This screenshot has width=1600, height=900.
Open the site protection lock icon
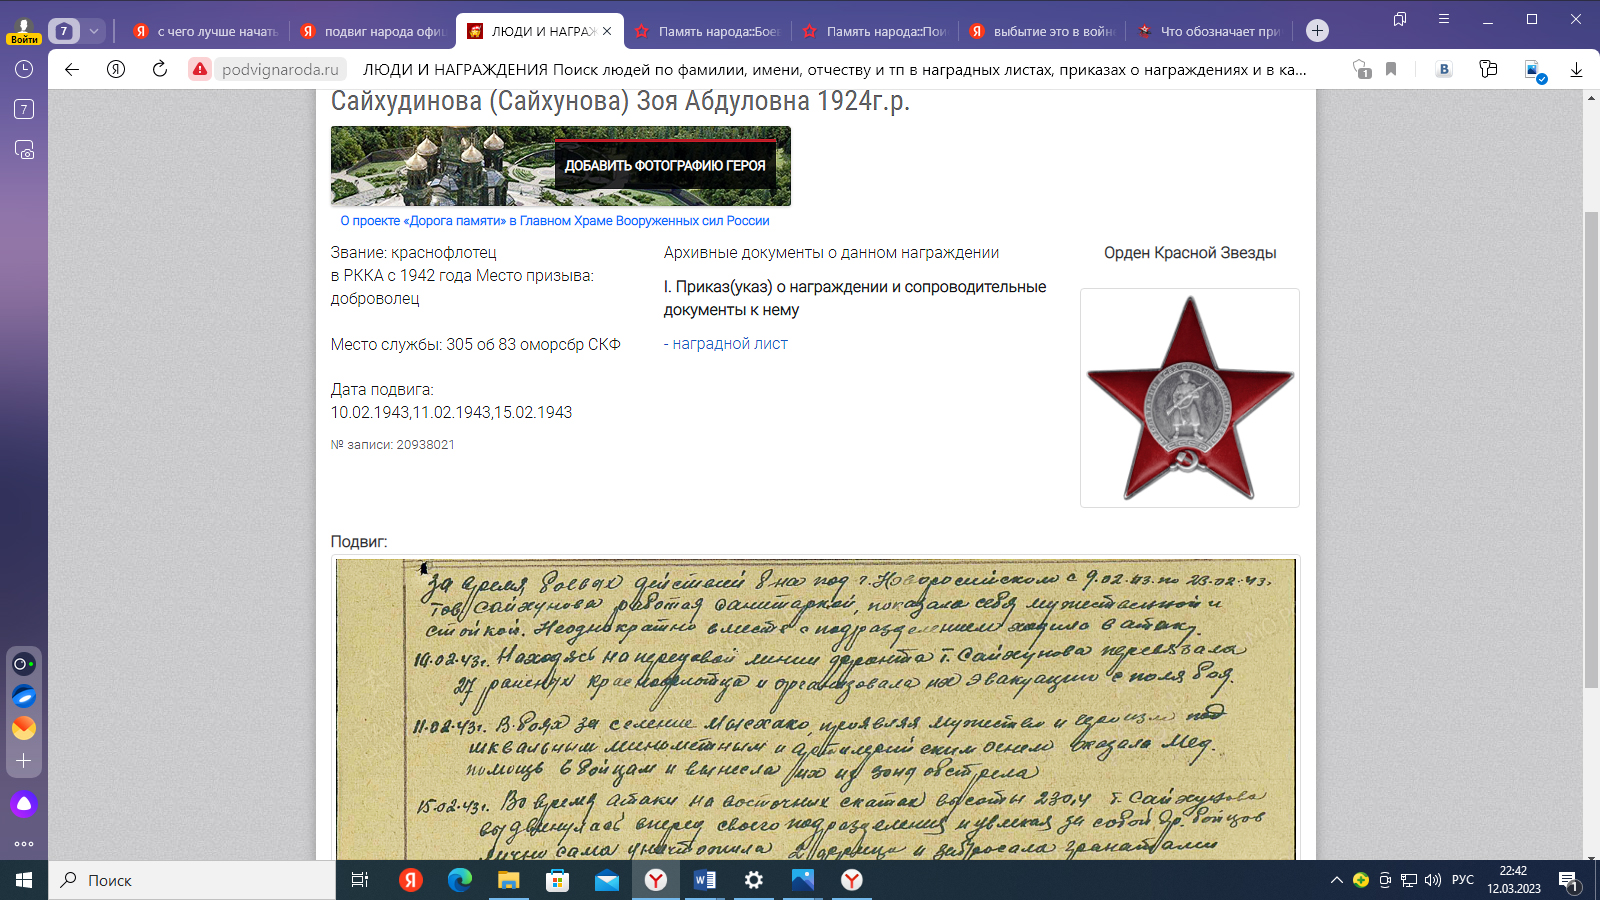1362,69
